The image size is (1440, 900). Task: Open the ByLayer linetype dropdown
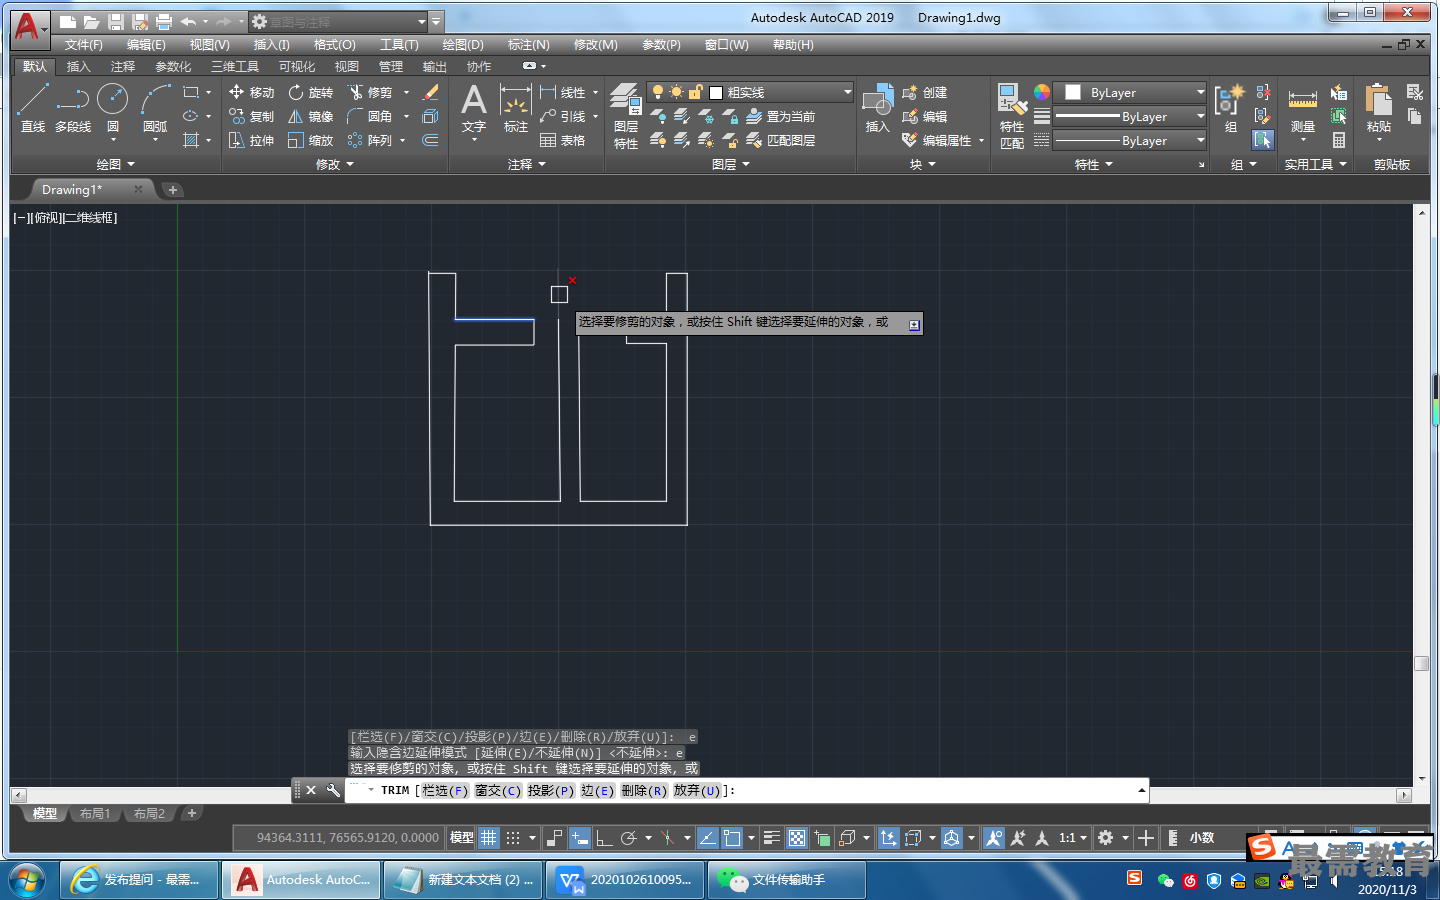pyautogui.click(x=1132, y=140)
